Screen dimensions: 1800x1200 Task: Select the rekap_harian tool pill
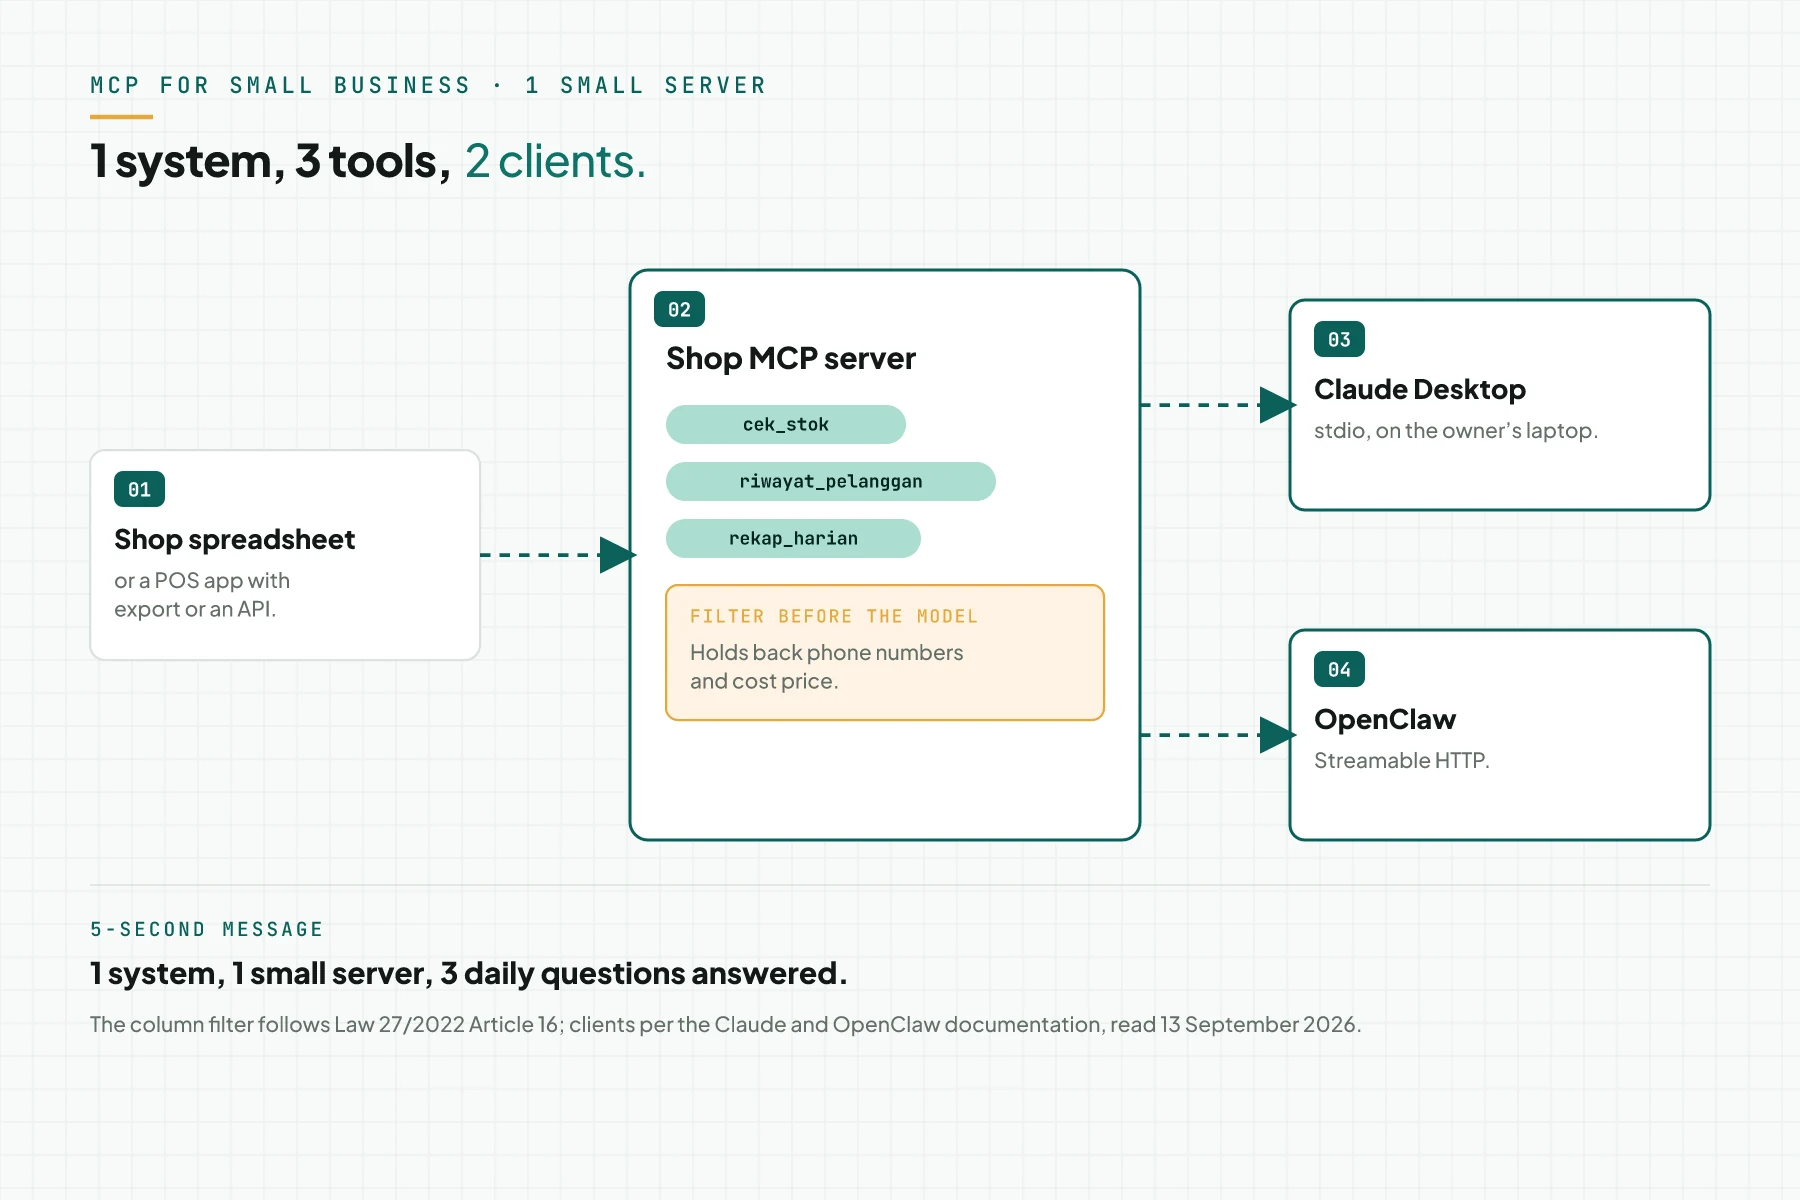click(x=793, y=538)
